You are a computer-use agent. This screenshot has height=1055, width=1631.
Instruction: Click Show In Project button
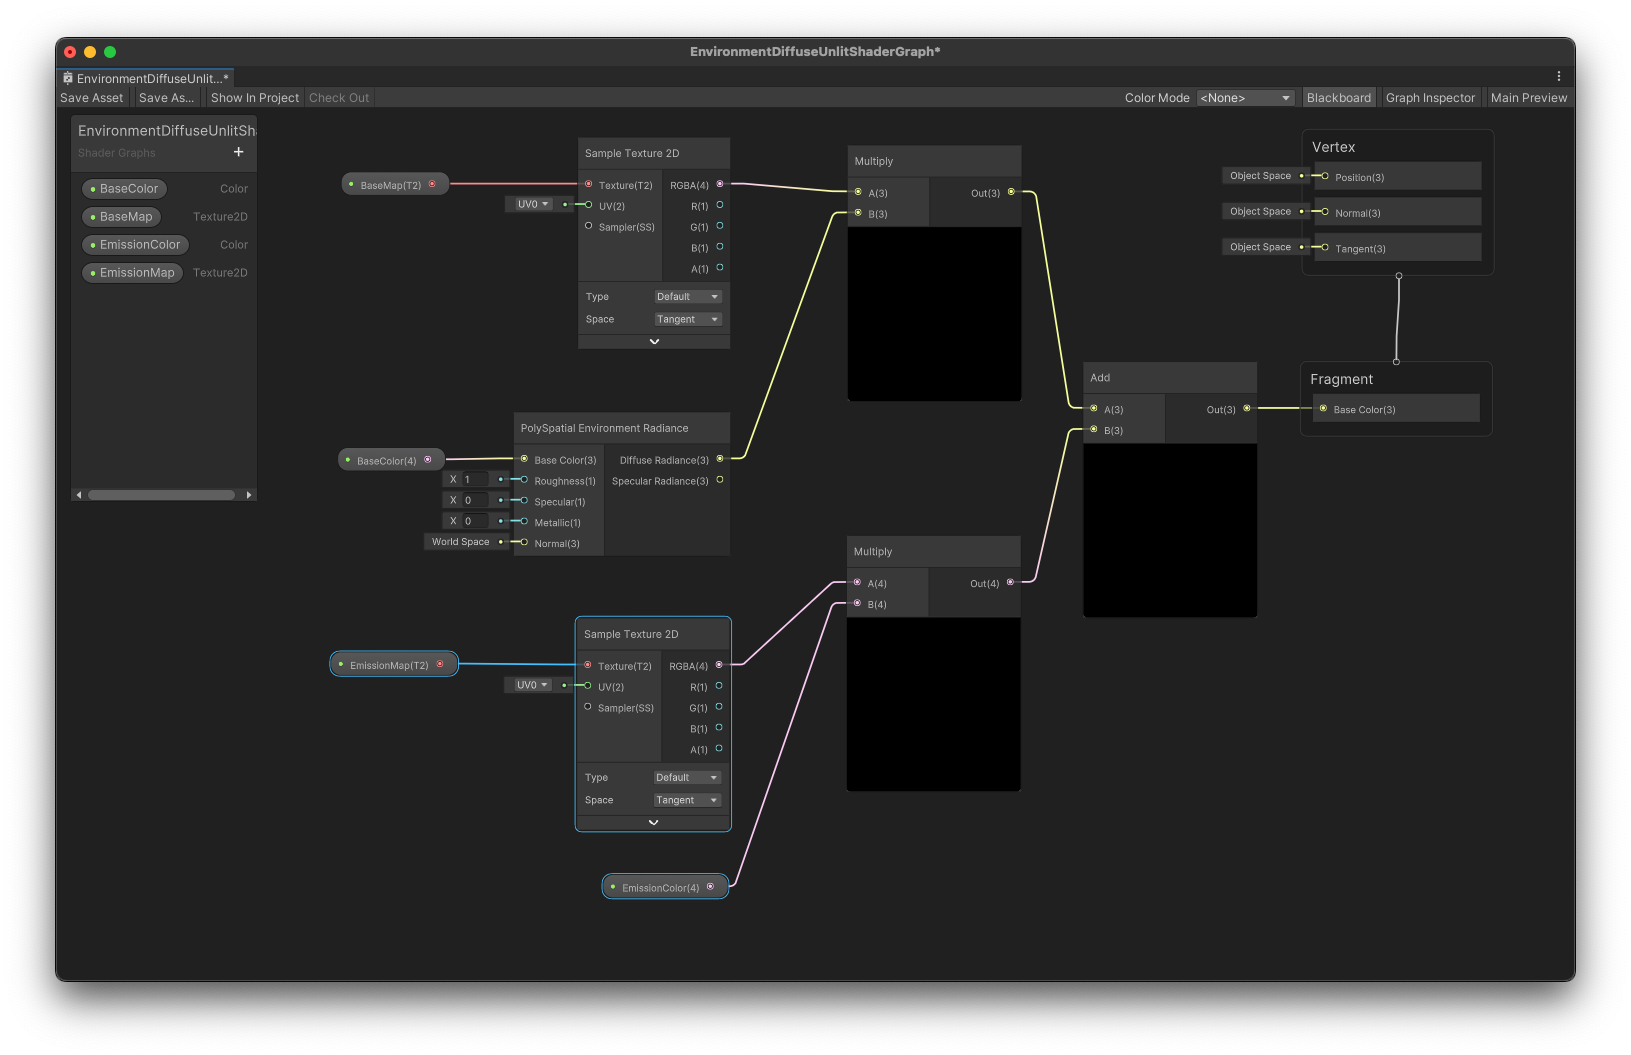pyautogui.click(x=254, y=97)
